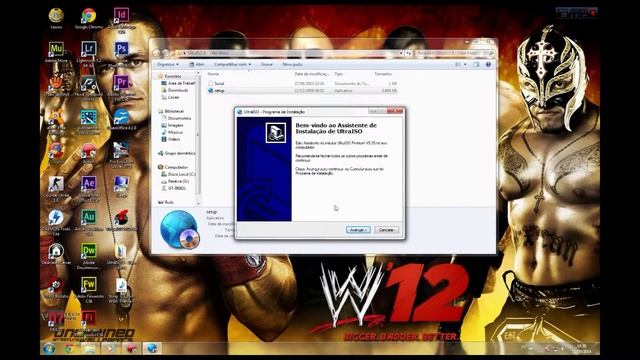Open Adobe After Effects desktop shortcut
Viewport: 640px width, 360px height.
click(89, 188)
